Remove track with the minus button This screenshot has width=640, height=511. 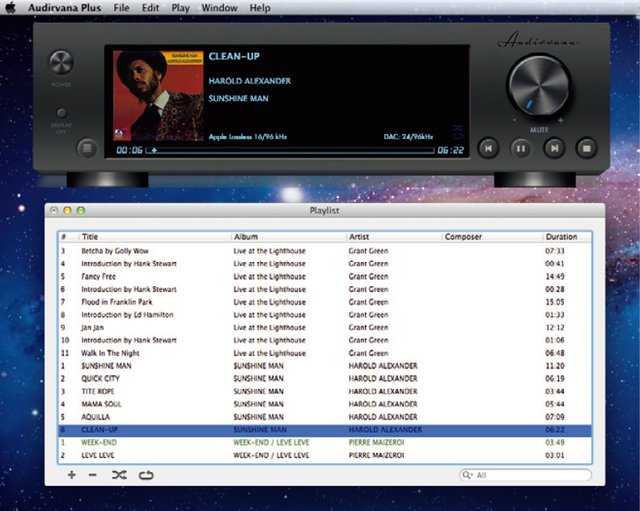[93, 475]
